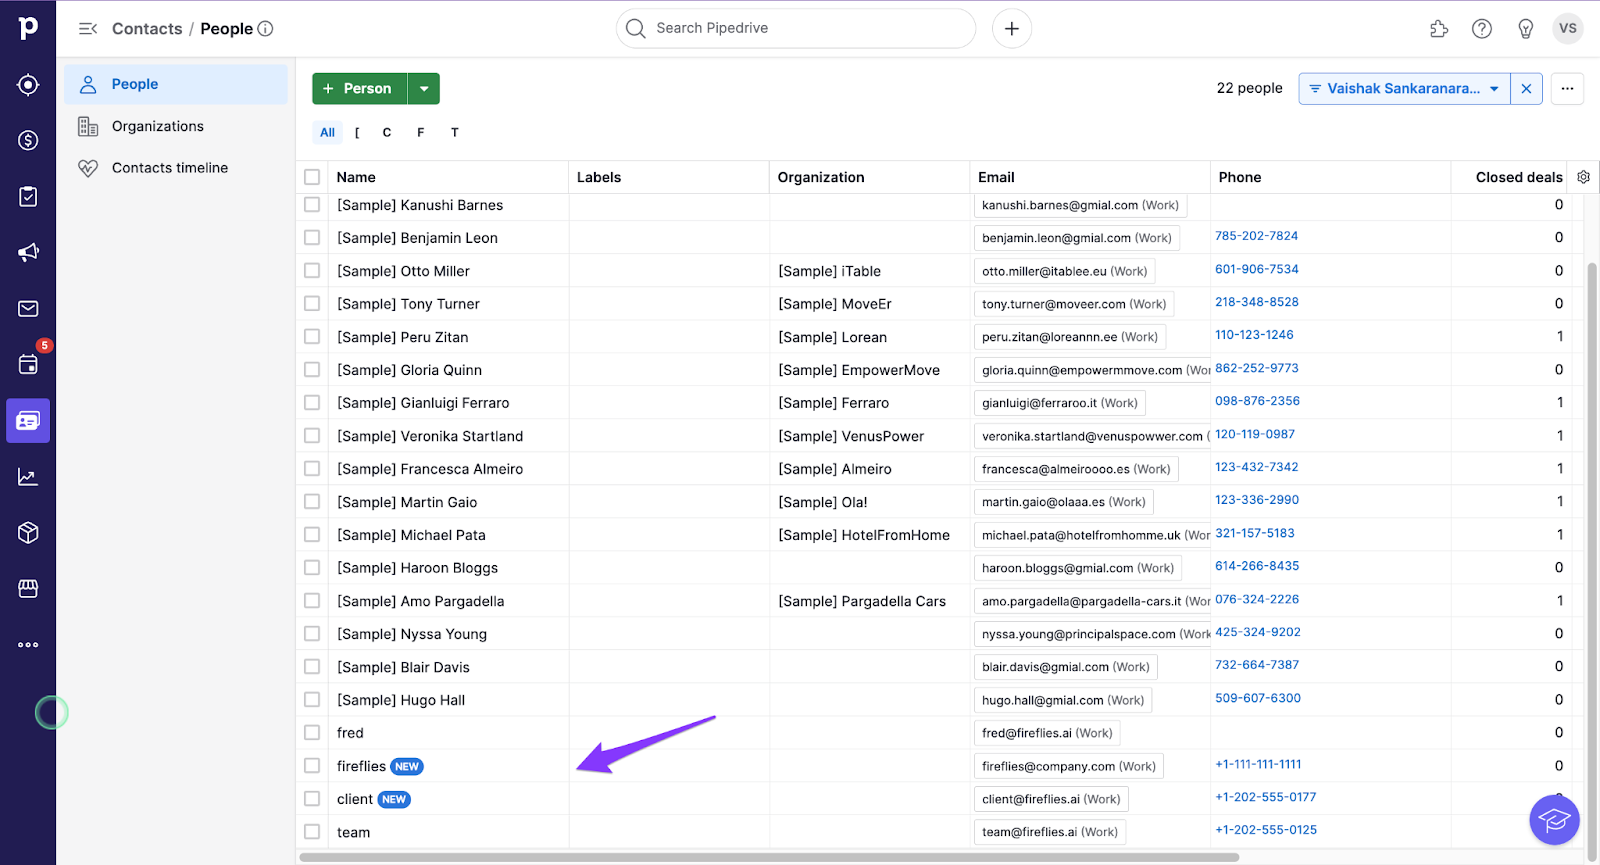
Task: Filter names by letter C
Action: coord(387,132)
